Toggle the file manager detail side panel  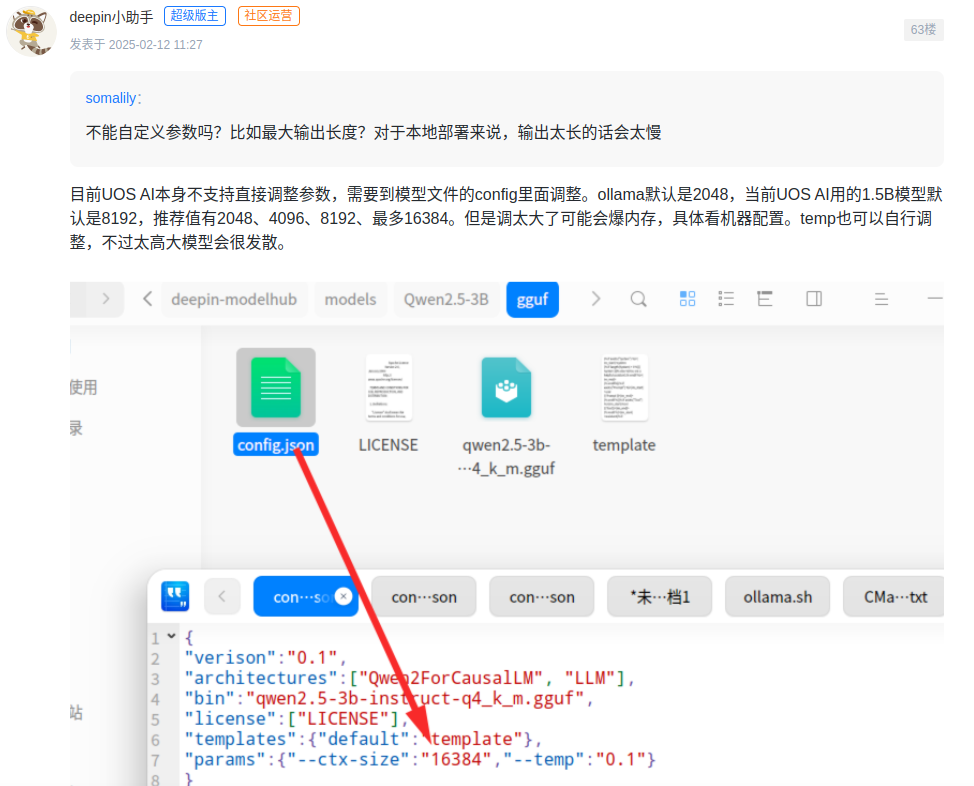814,299
